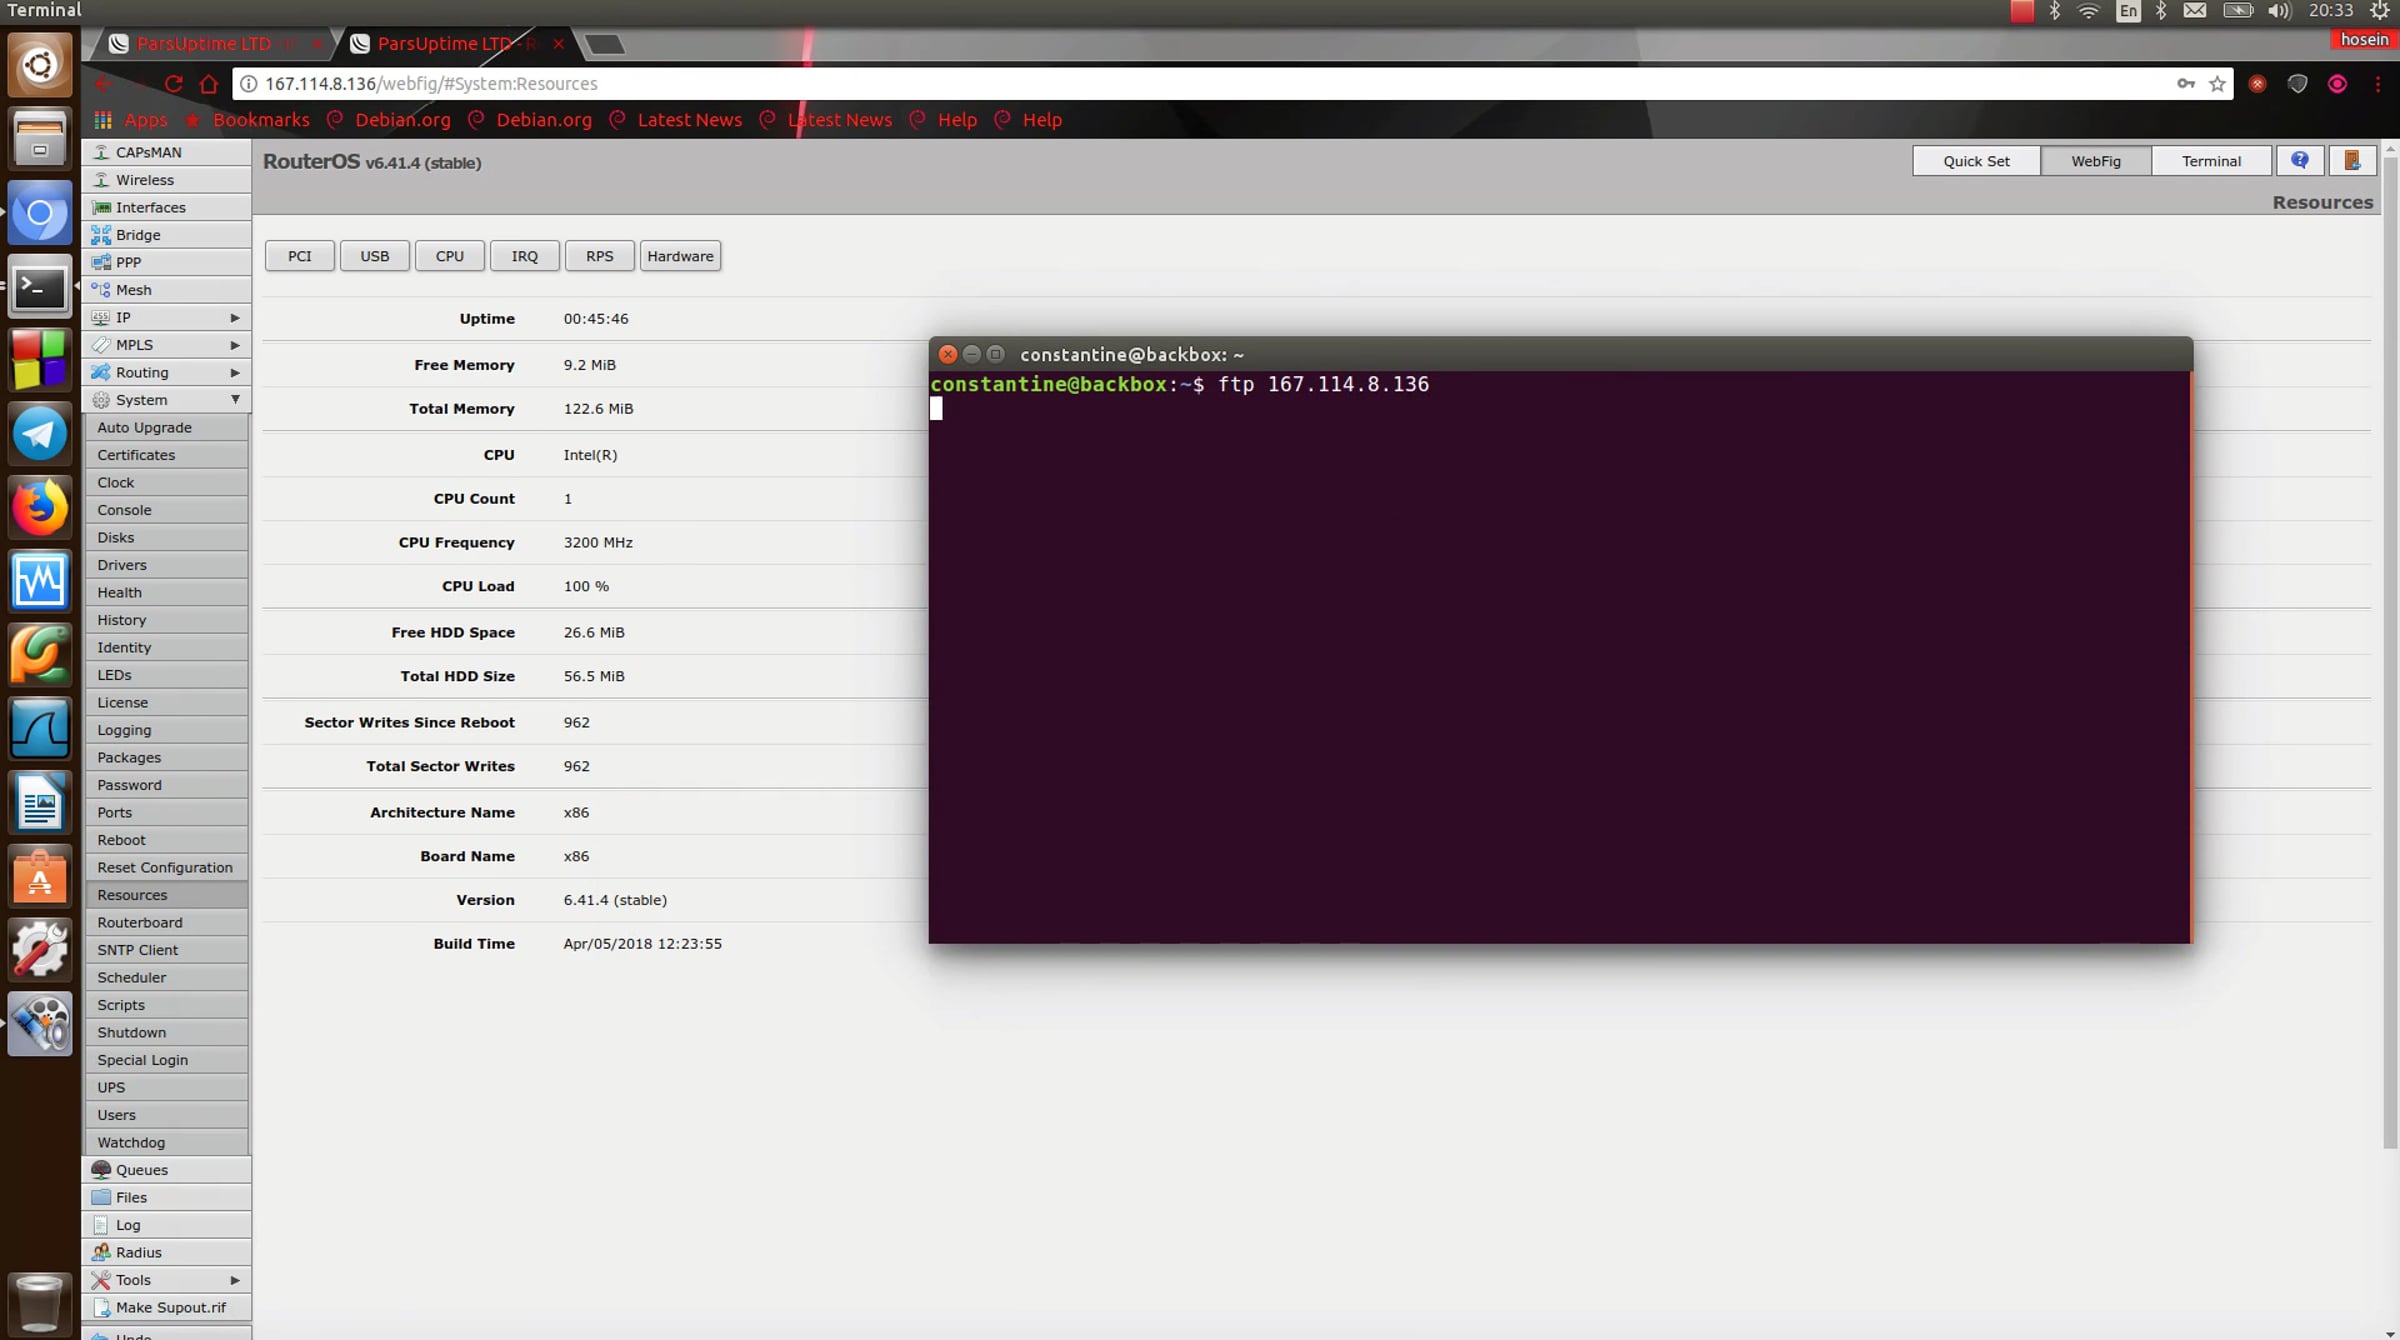
Task: Open the Wi-Fi network indicator
Action: coord(2088,11)
